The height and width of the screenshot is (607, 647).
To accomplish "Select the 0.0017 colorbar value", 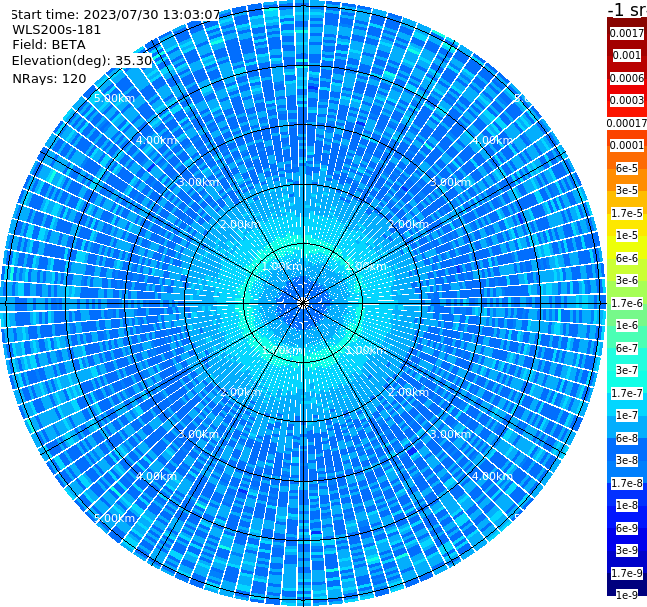I will pos(627,33).
